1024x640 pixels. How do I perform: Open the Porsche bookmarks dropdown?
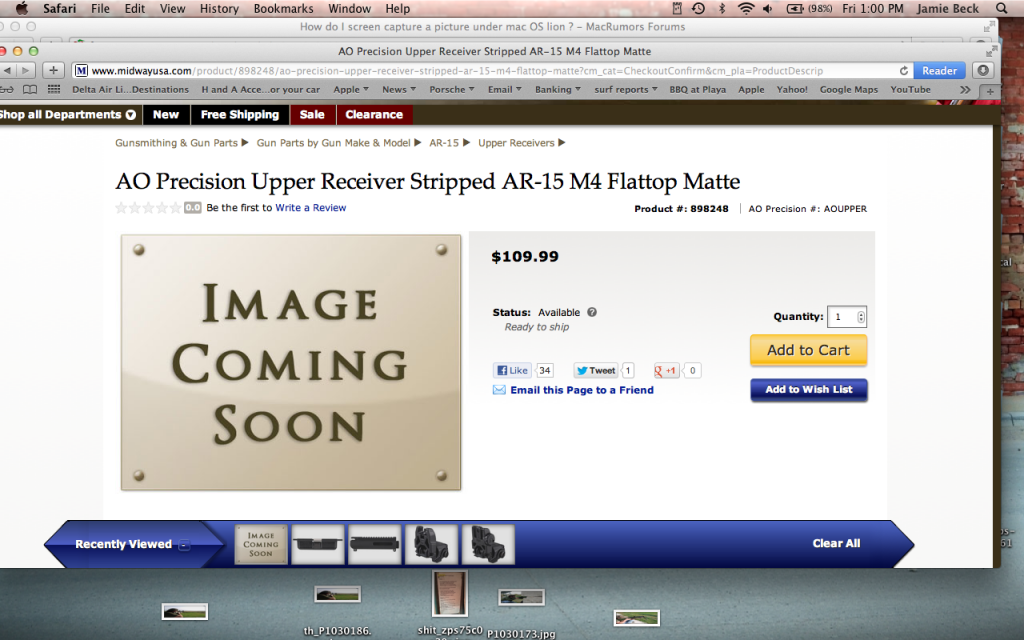pyautogui.click(x=451, y=89)
